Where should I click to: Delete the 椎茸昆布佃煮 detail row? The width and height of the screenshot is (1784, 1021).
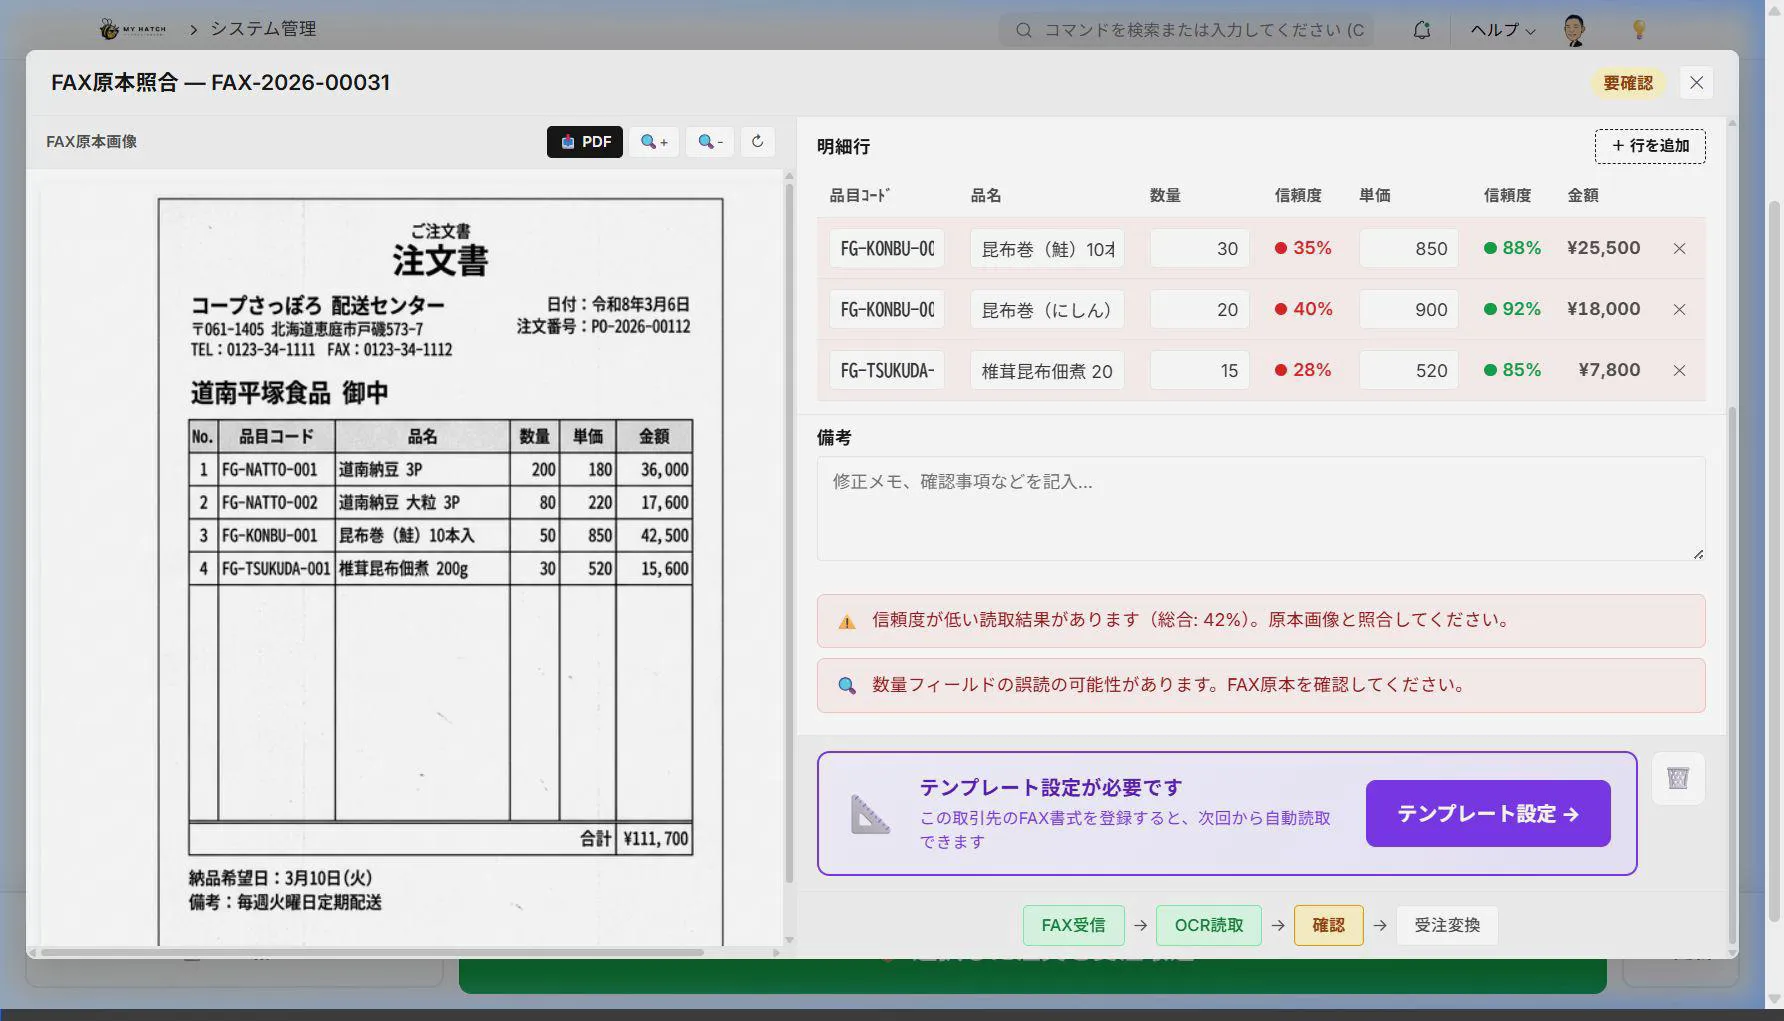click(x=1679, y=371)
